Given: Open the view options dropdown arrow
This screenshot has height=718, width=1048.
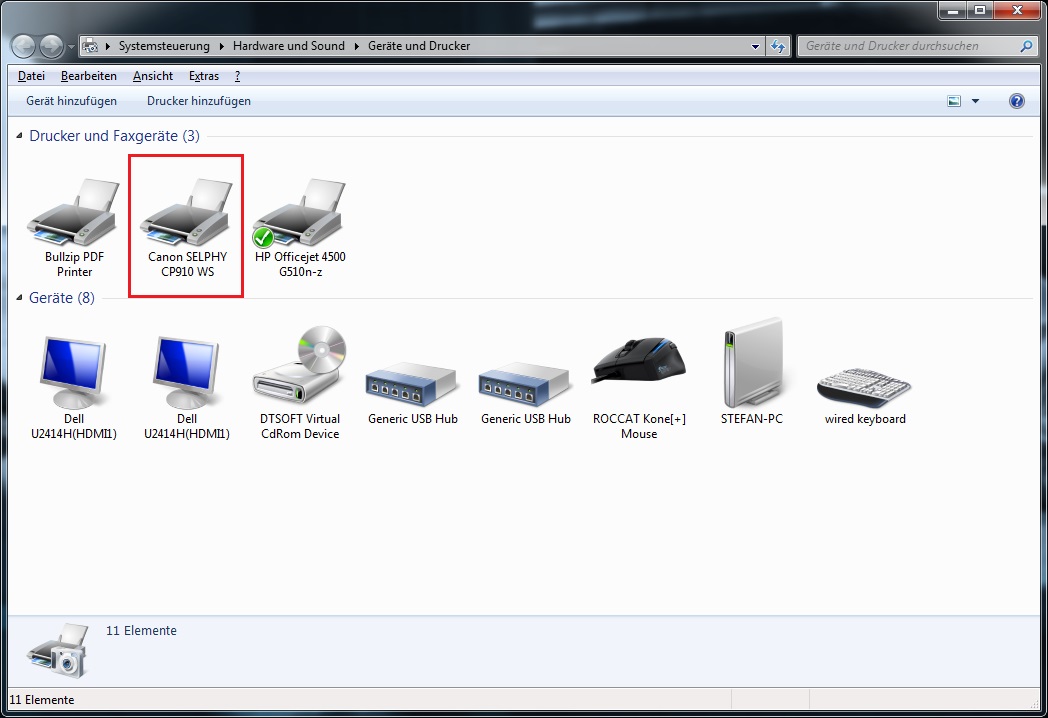Looking at the screenshot, I should click(x=975, y=101).
